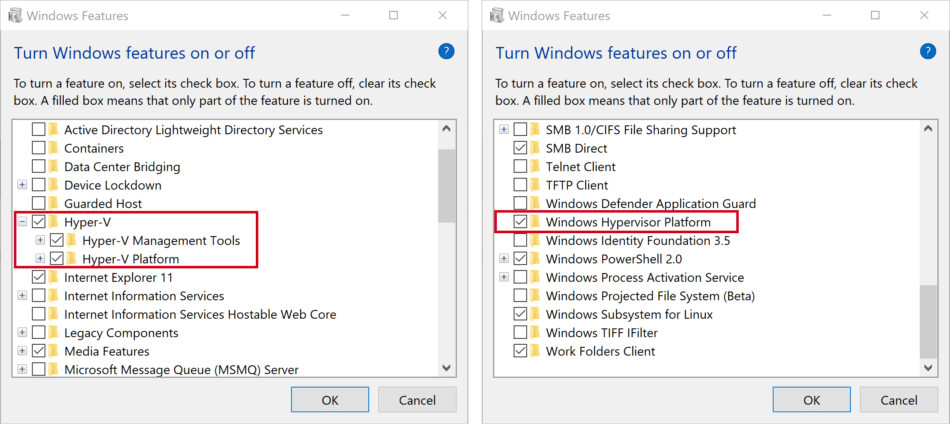This screenshot has width=950, height=424.
Task: Expand the Device Lockdown node
Action: (22, 185)
